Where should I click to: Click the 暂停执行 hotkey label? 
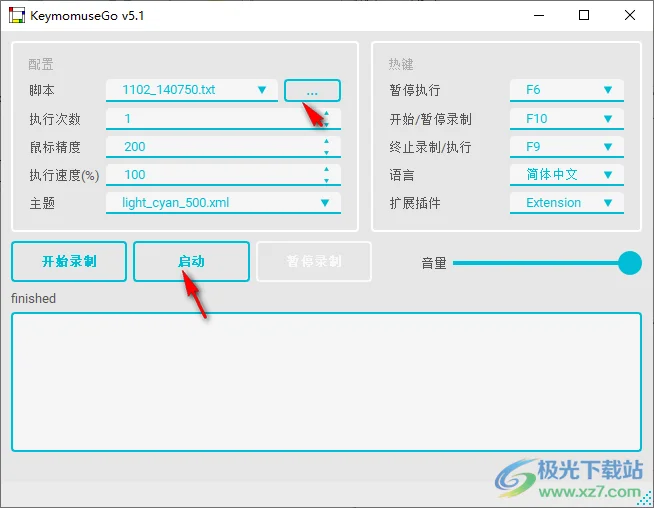(x=415, y=90)
